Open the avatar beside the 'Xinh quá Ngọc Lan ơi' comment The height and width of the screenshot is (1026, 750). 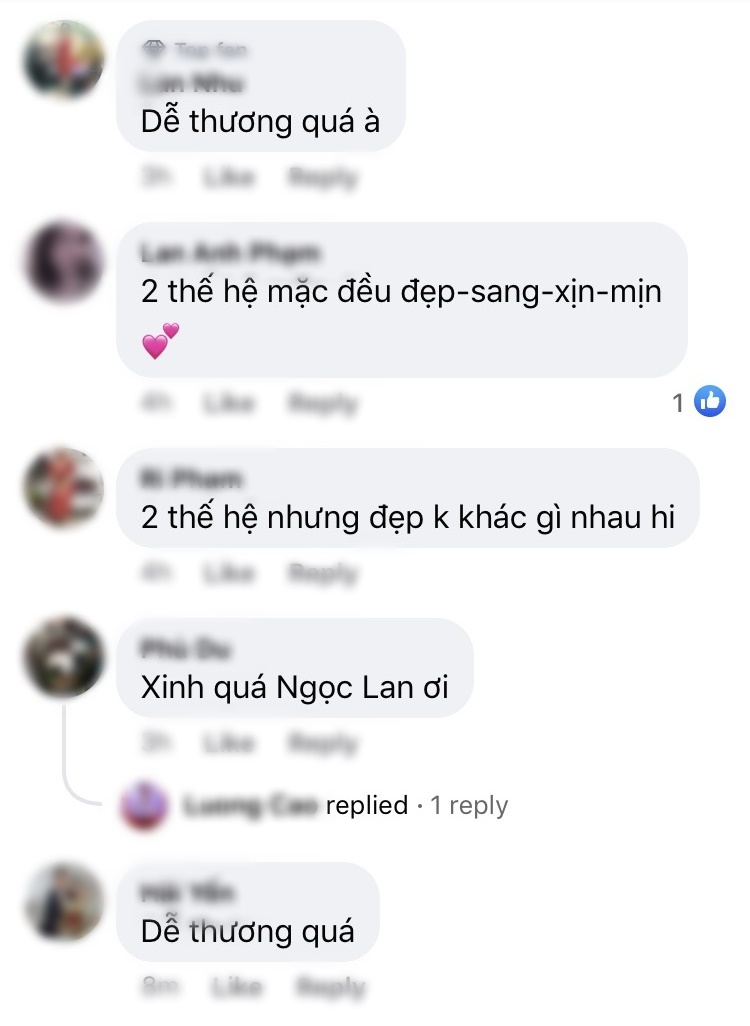pyautogui.click(x=63, y=657)
